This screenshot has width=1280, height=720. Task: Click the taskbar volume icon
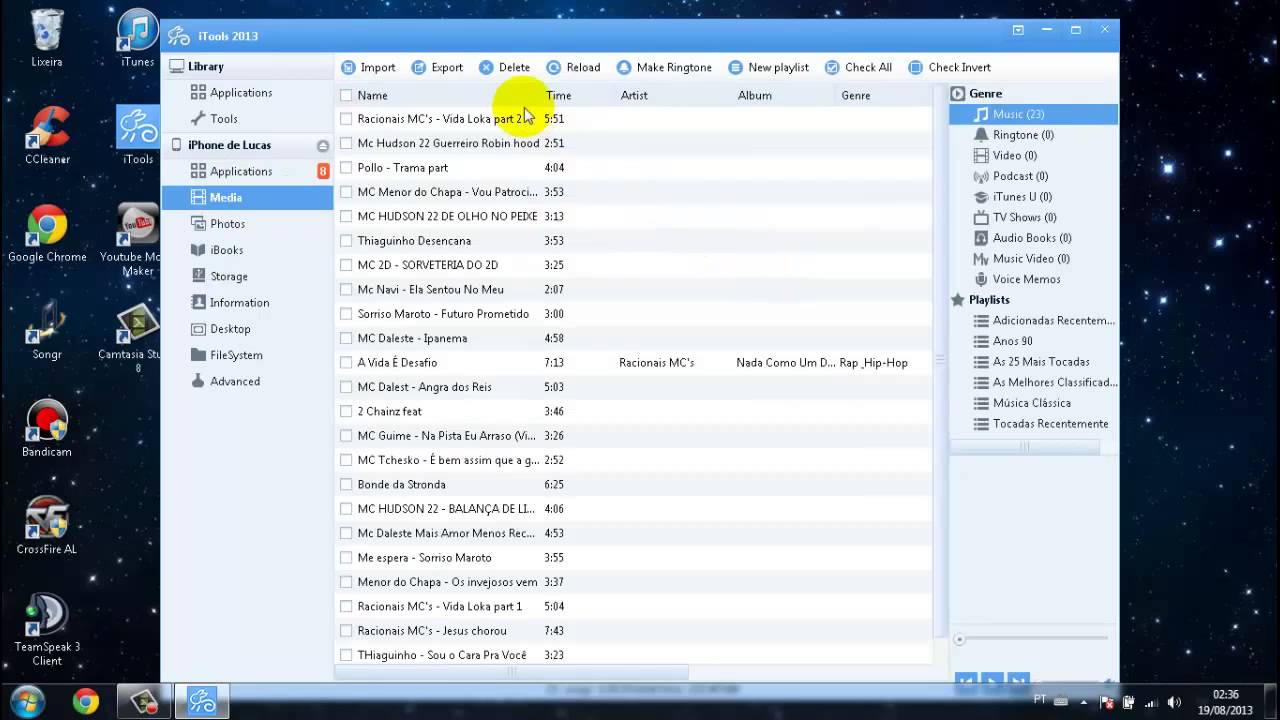tap(1174, 702)
